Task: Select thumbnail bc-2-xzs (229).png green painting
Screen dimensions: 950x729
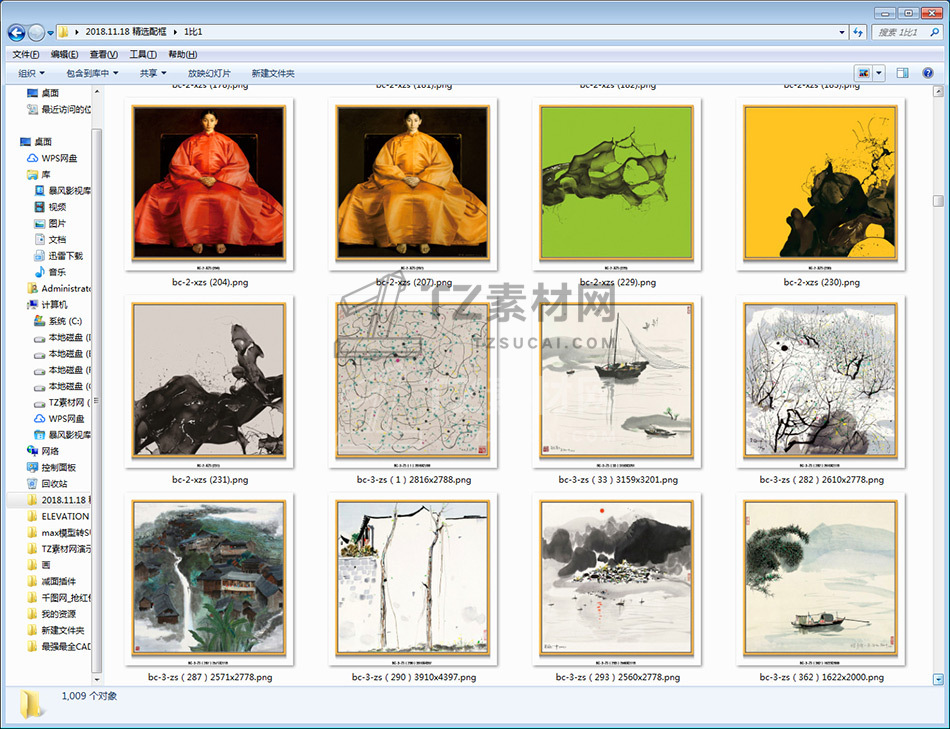Action: pos(616,183)
